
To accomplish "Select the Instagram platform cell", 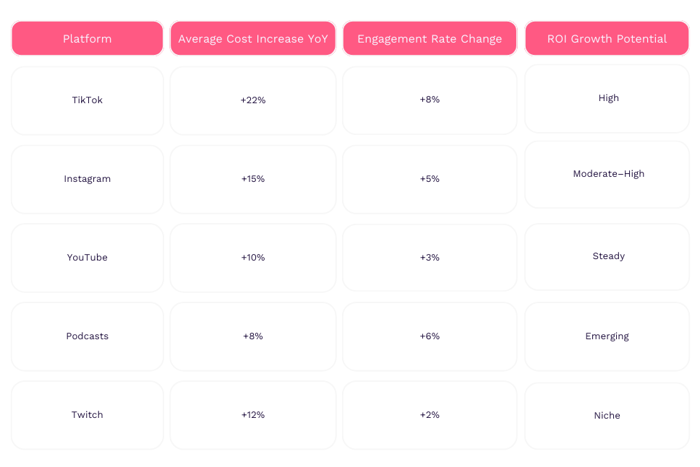I will [87, 179].
